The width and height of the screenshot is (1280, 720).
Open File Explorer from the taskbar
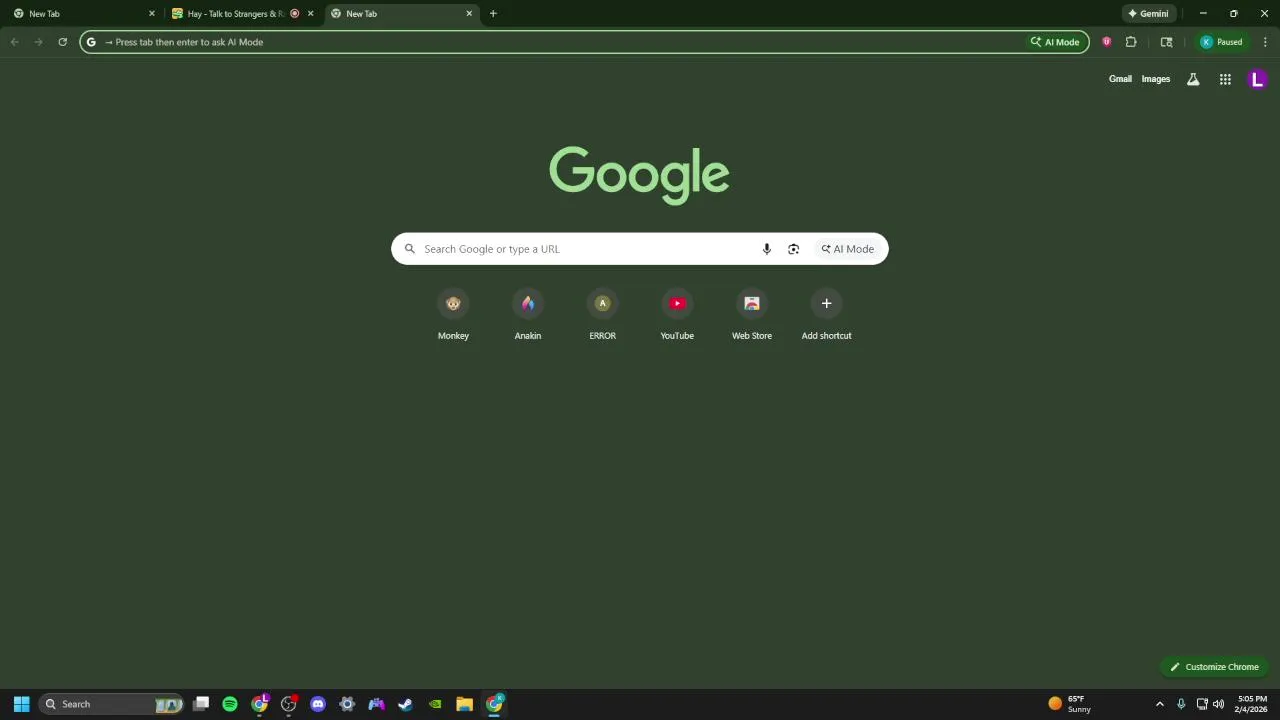coord(464,704)
